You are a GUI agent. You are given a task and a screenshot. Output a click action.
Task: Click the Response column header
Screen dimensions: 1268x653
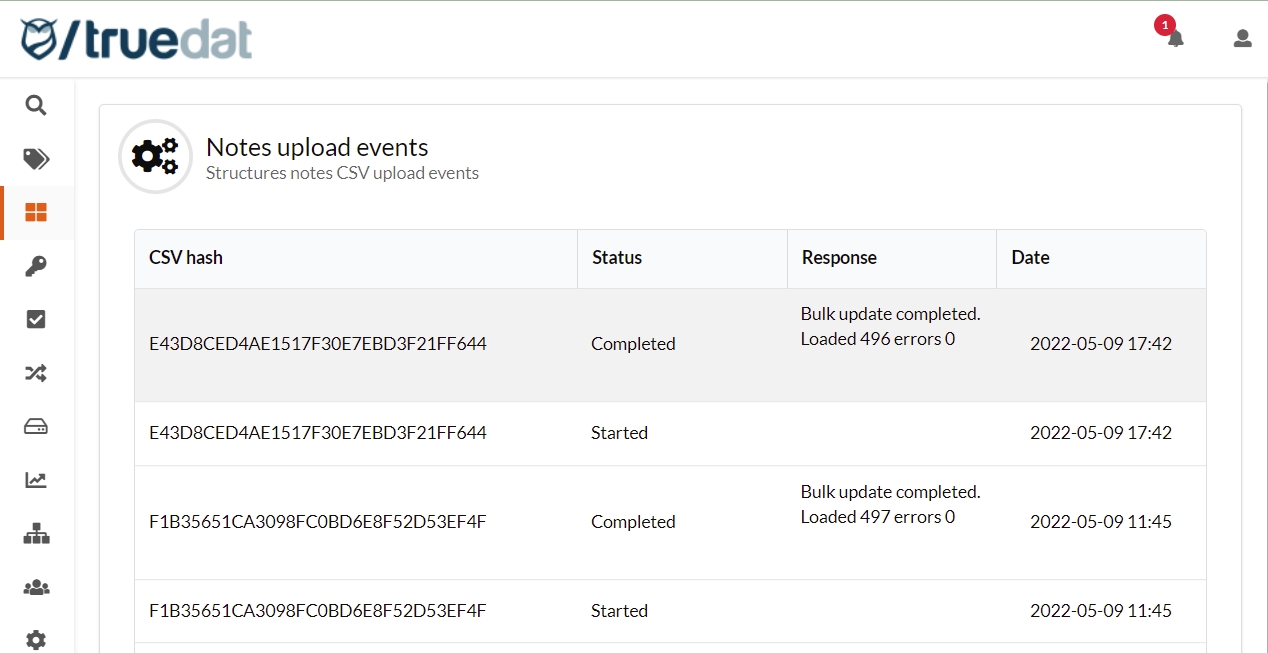point(839,258)
